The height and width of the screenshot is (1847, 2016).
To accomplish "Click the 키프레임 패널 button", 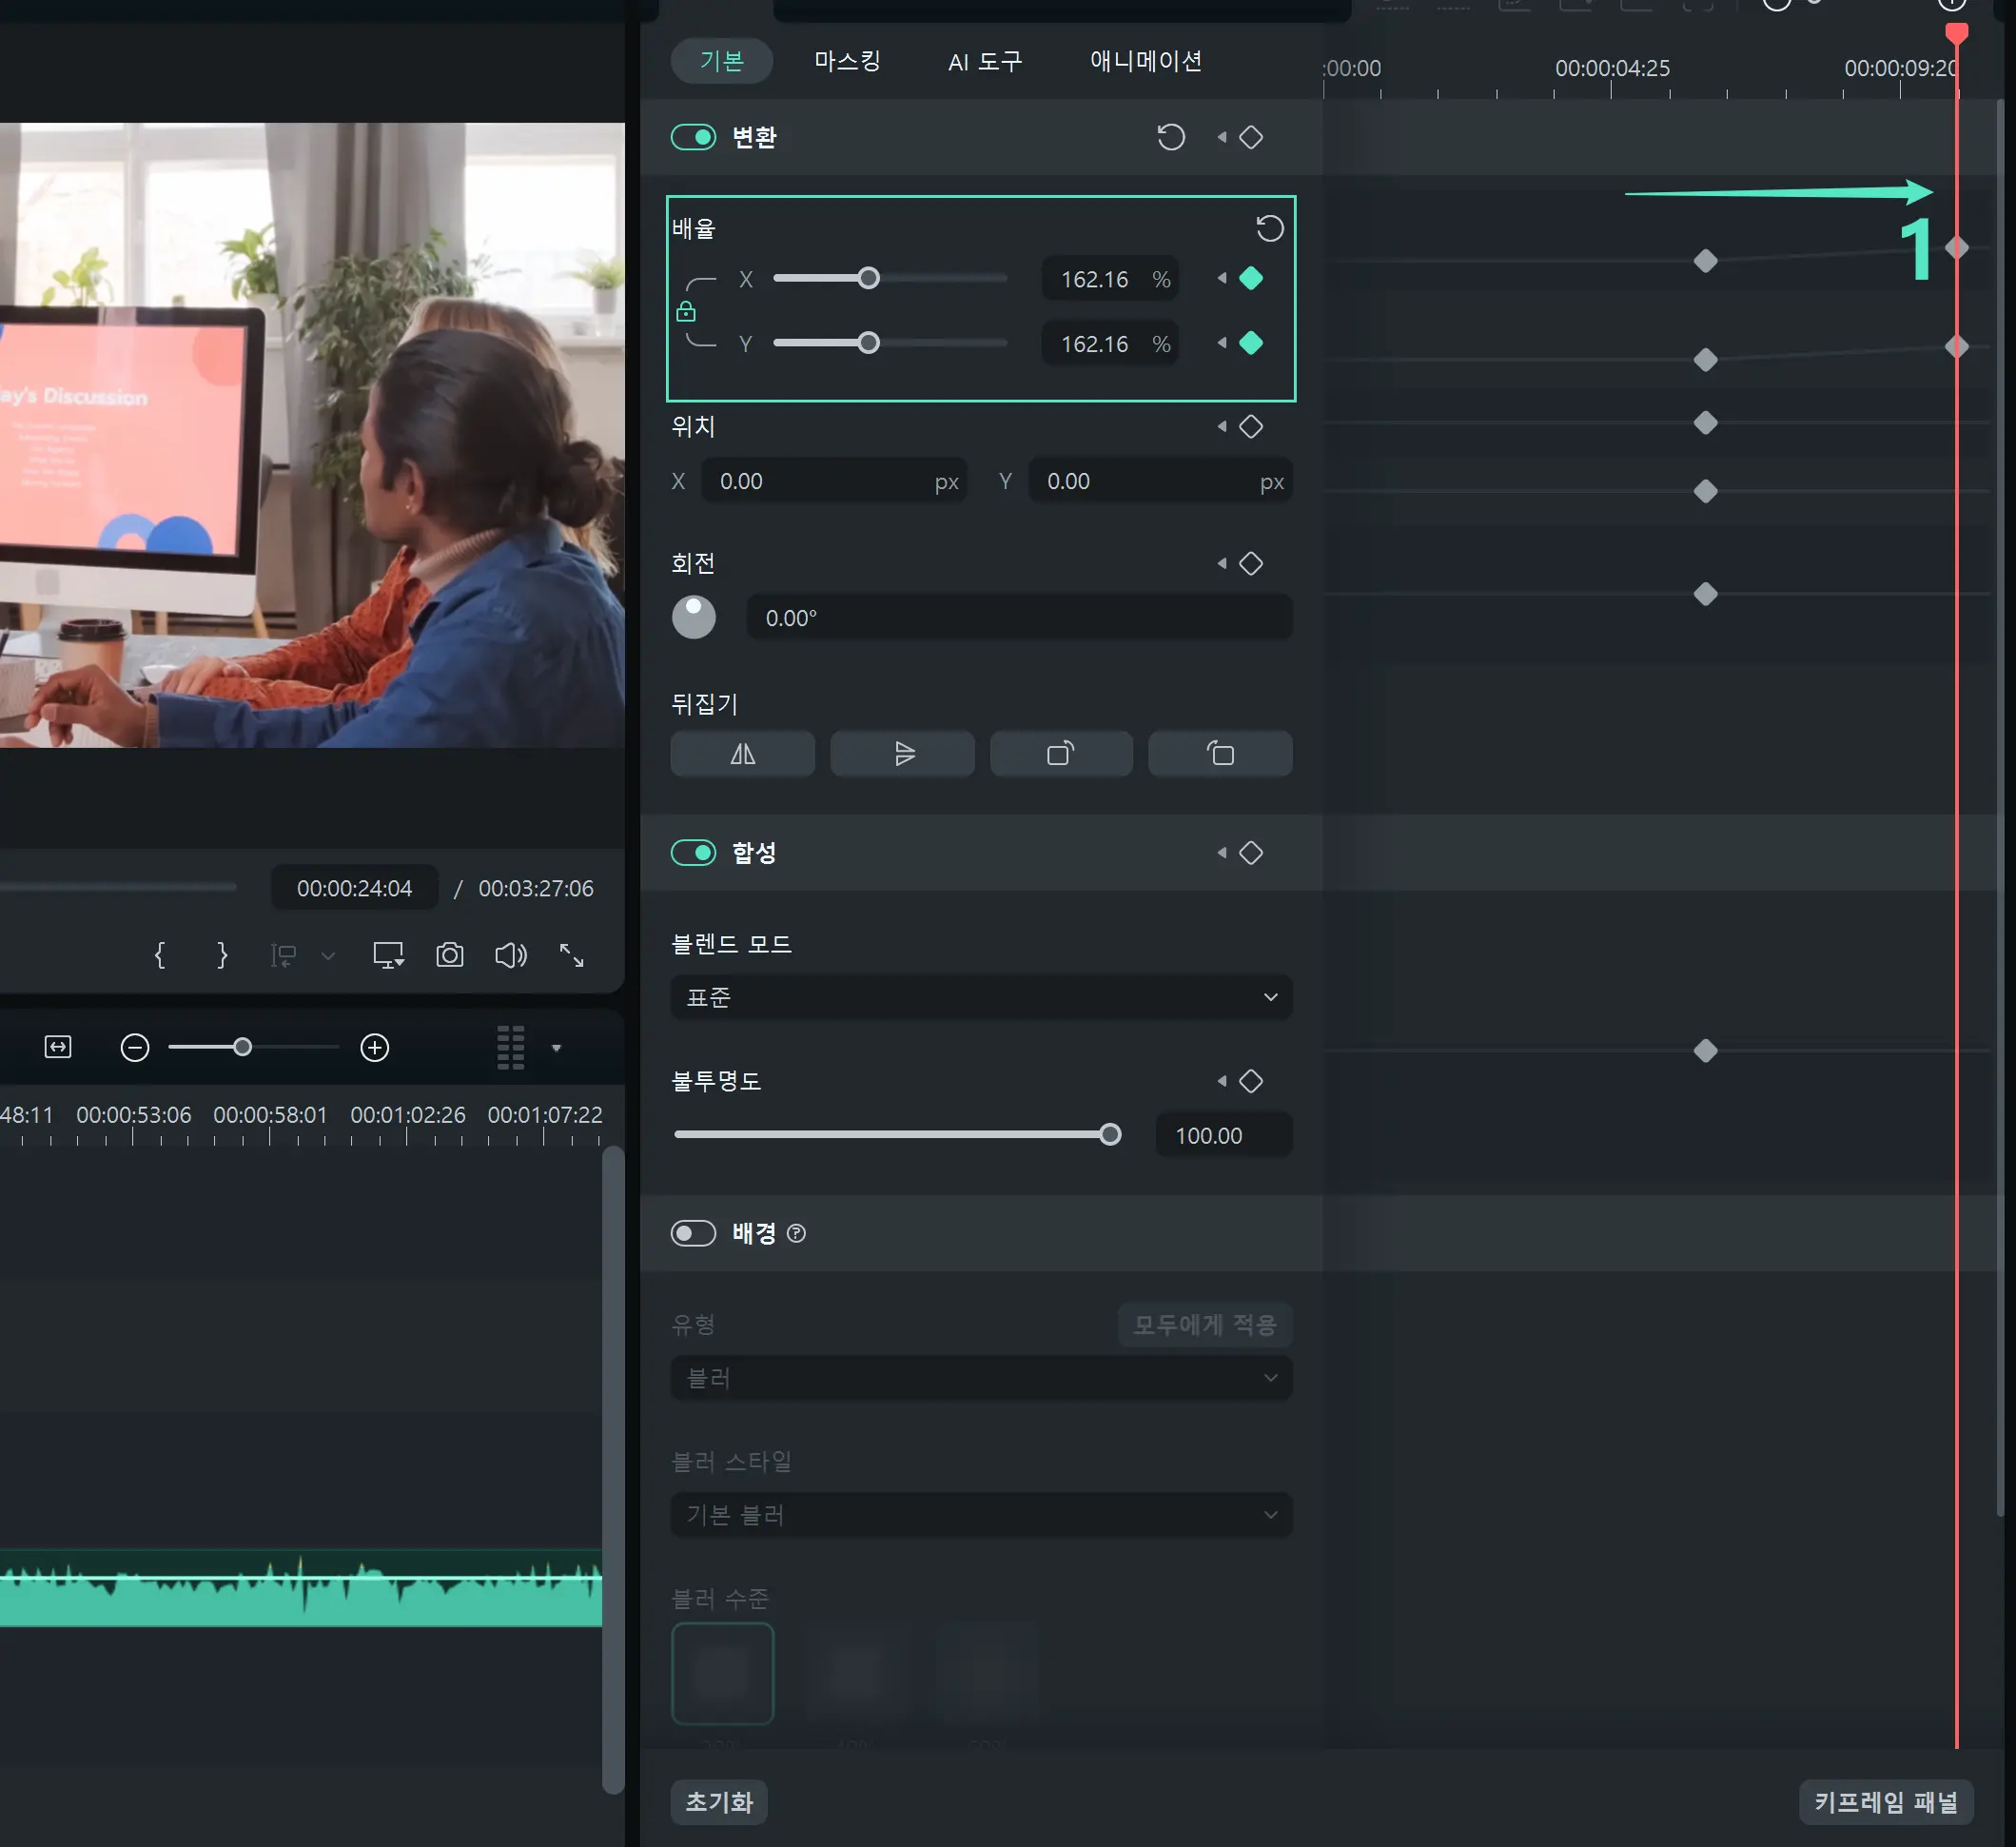I will [1886, 1801].
